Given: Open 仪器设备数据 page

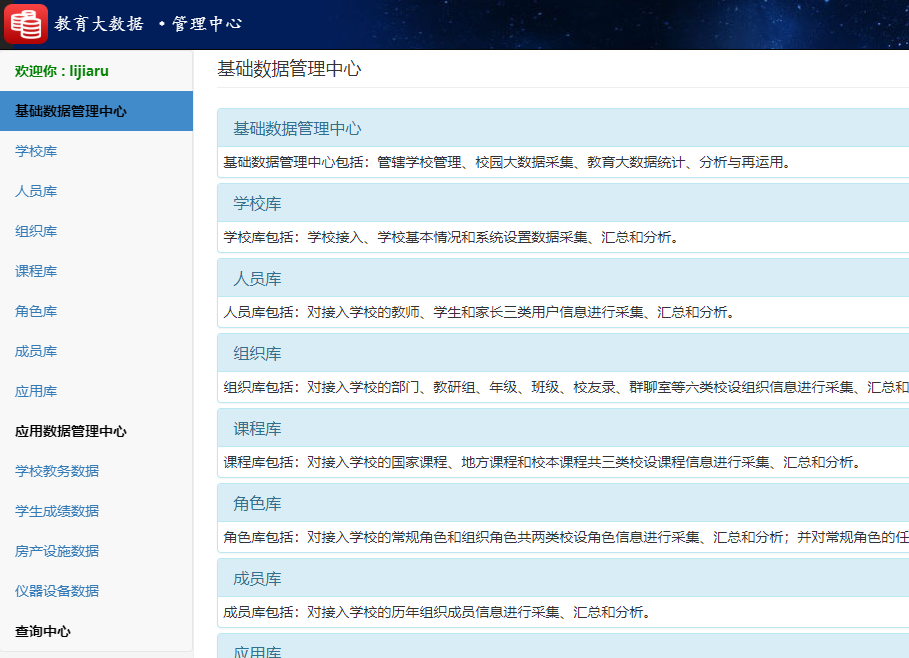Looking at the screenshot, I should click(47, 591).
